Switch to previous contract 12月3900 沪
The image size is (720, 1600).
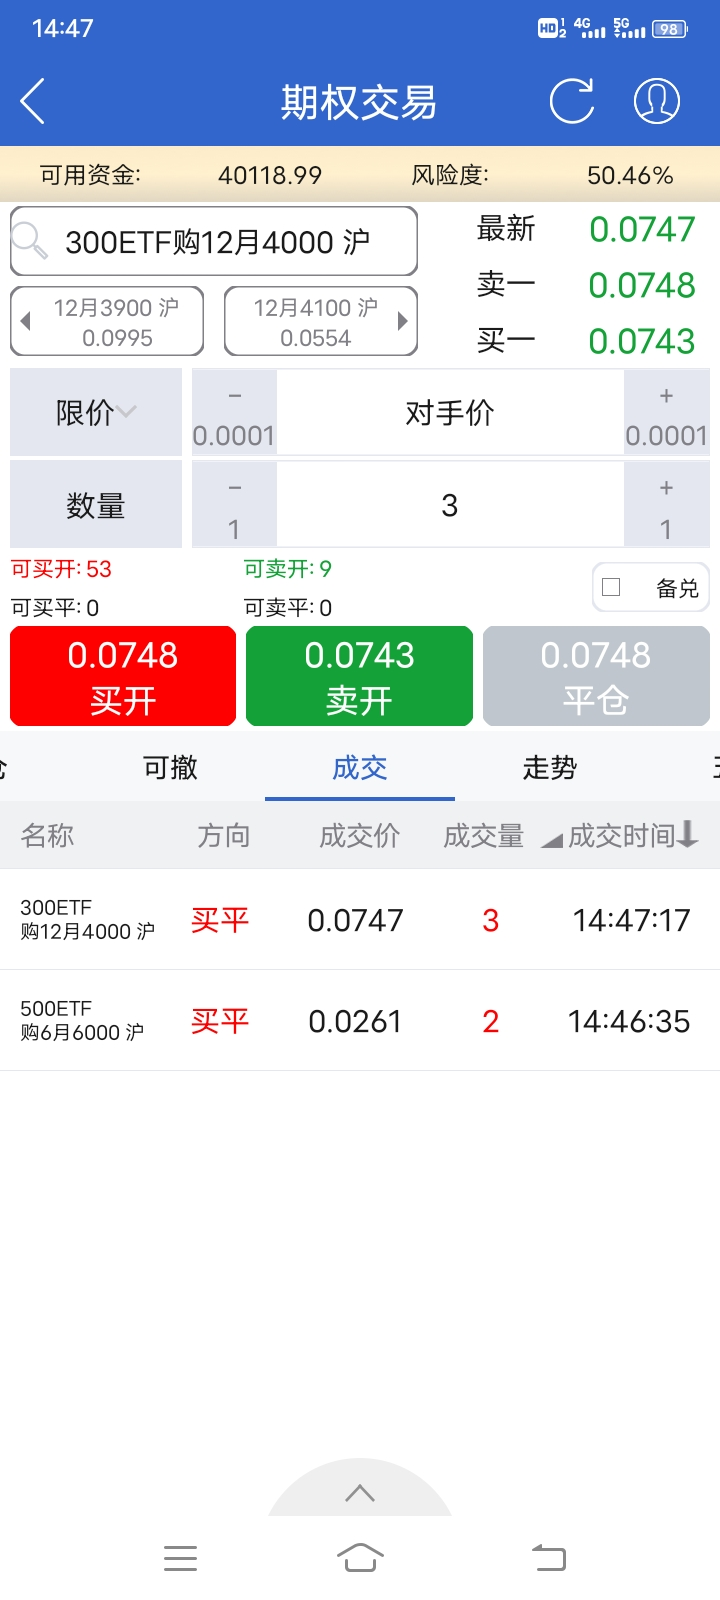(107, 321)
